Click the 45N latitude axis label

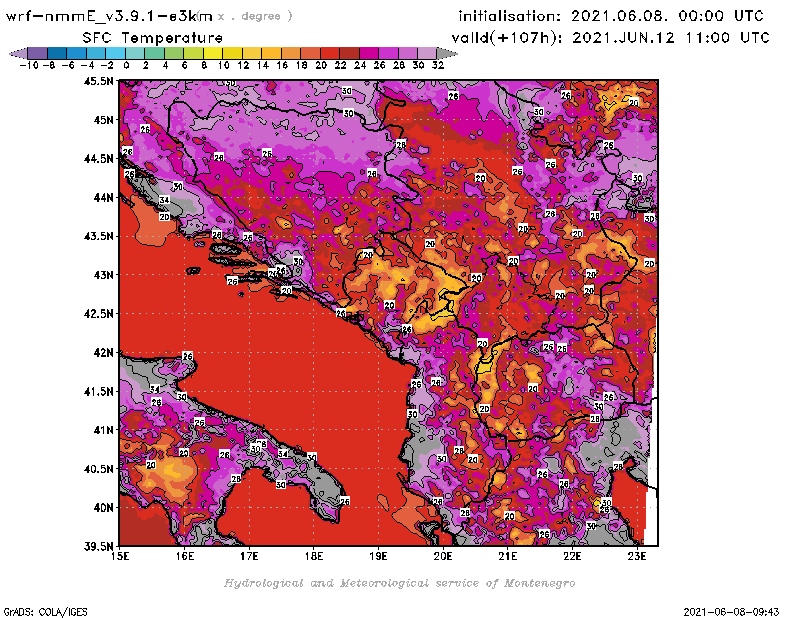tap(103, 120)
